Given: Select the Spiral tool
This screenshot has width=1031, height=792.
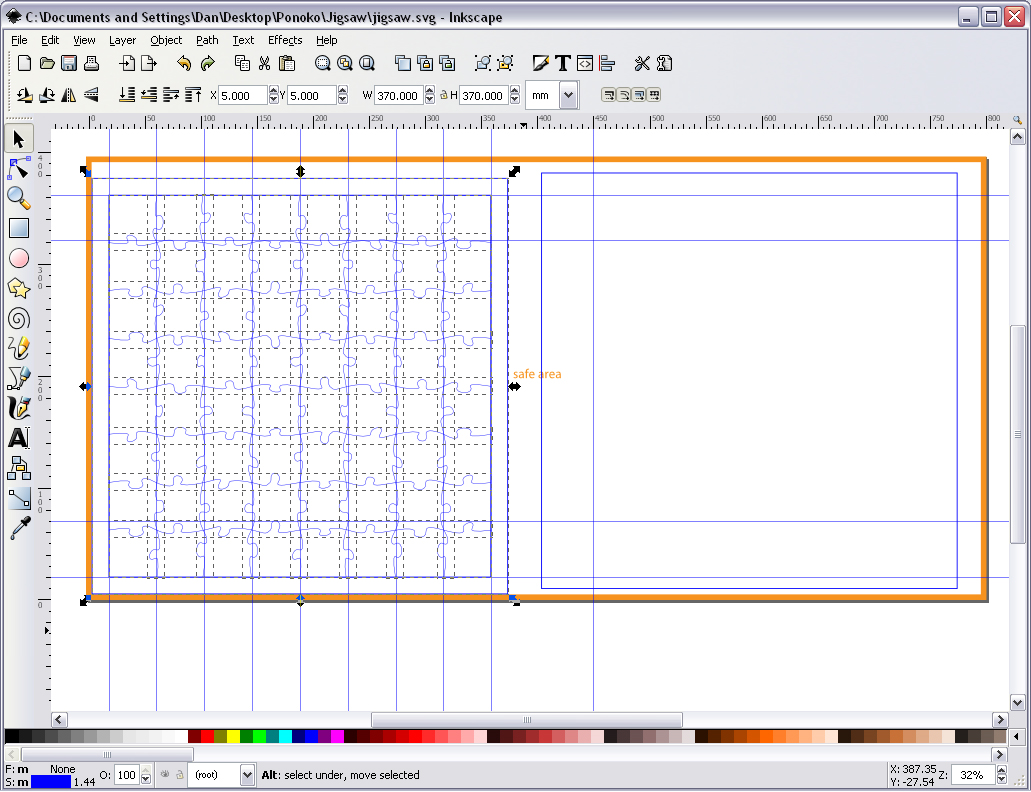Looking at the screenshot, I should point(18,318).
